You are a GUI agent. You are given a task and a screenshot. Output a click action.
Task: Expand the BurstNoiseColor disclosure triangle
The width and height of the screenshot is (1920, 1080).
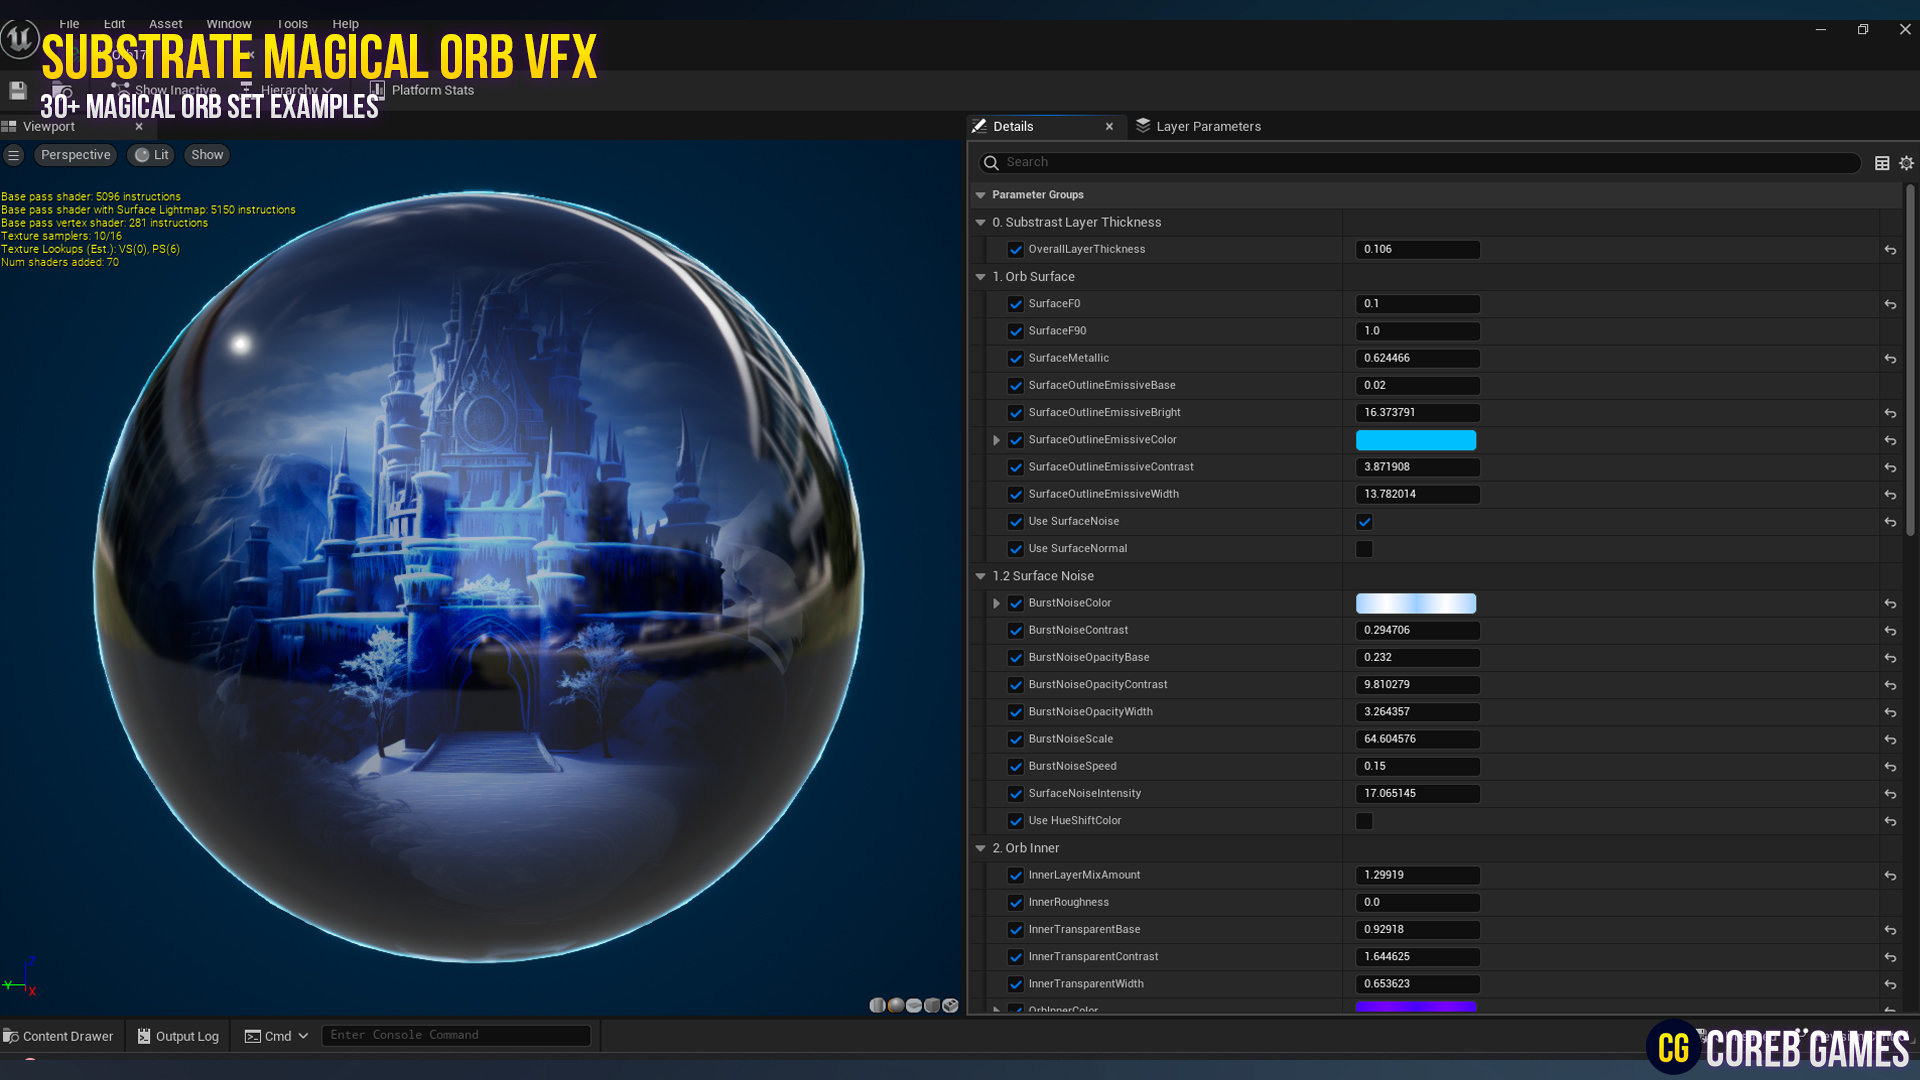[x=996, y=603]
